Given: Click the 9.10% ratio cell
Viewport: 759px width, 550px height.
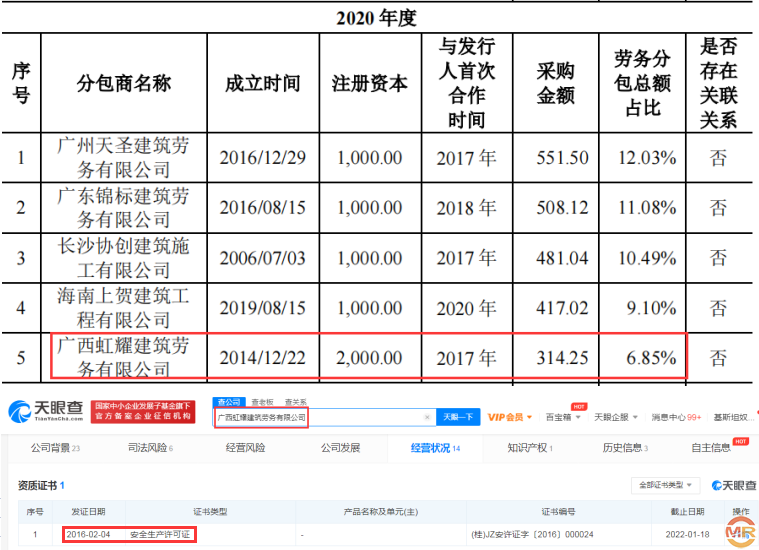Looking at the screenshot, I should pos(651,308).
